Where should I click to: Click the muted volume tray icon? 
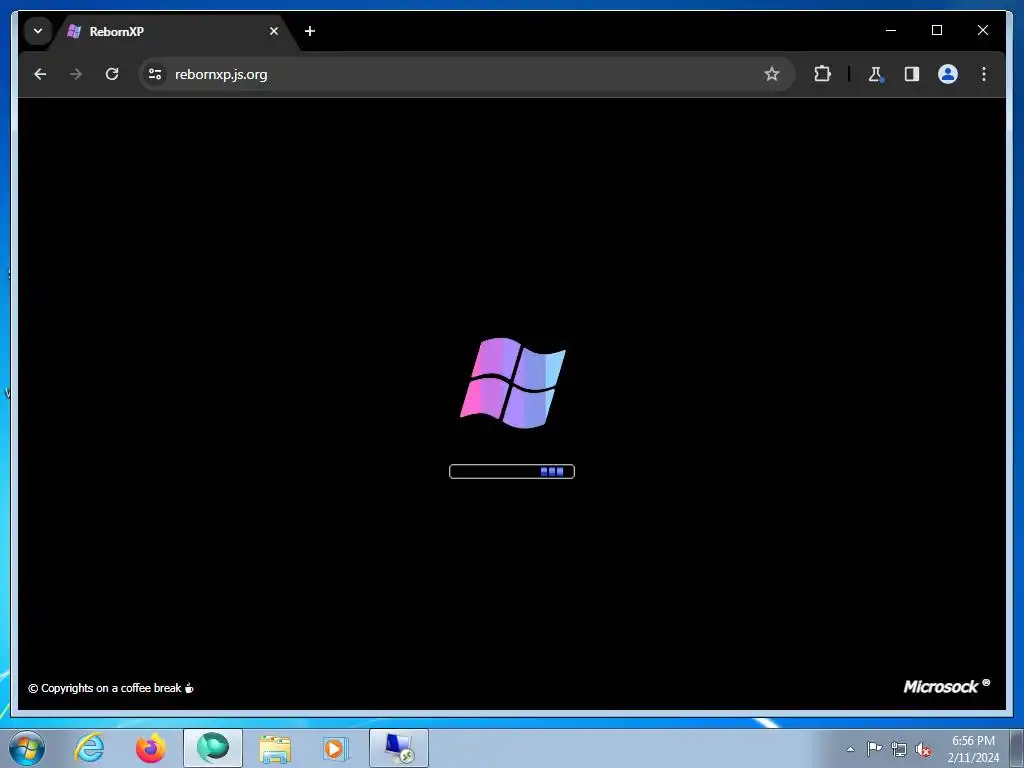[x=923, y=749]
